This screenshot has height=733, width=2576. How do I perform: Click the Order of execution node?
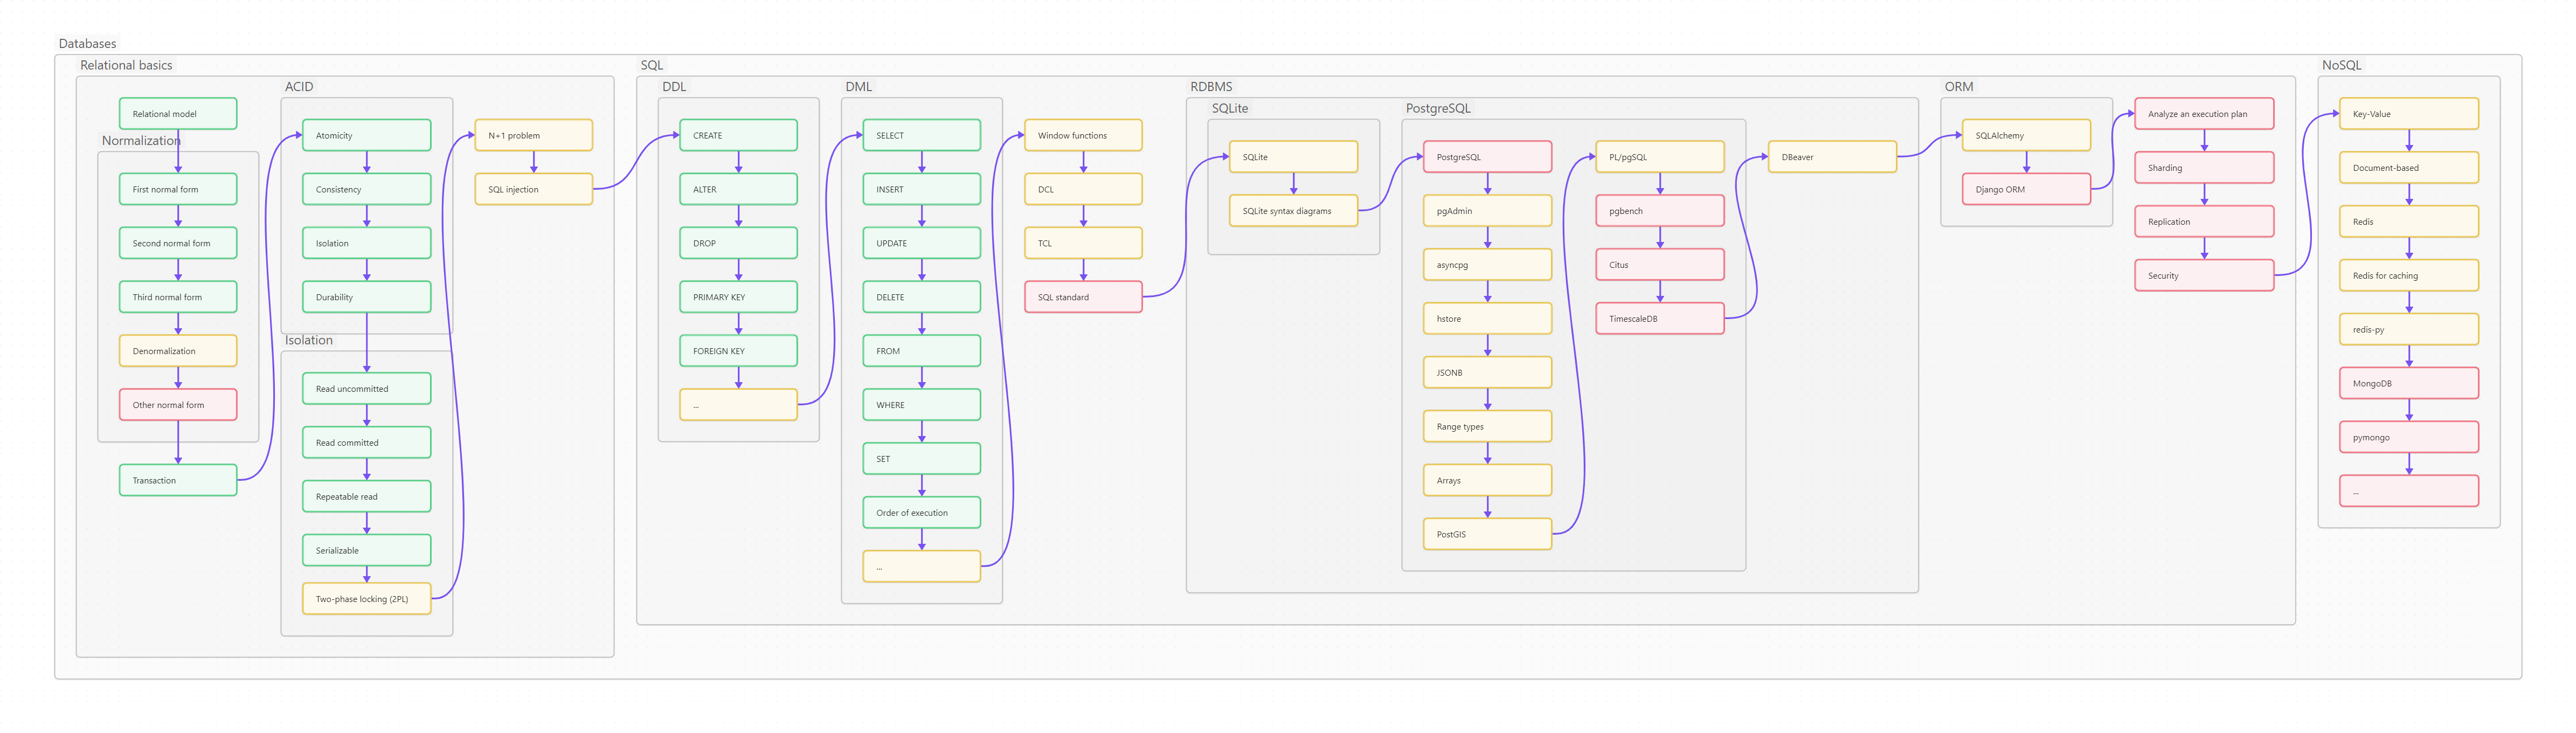[x=921, y=513]
